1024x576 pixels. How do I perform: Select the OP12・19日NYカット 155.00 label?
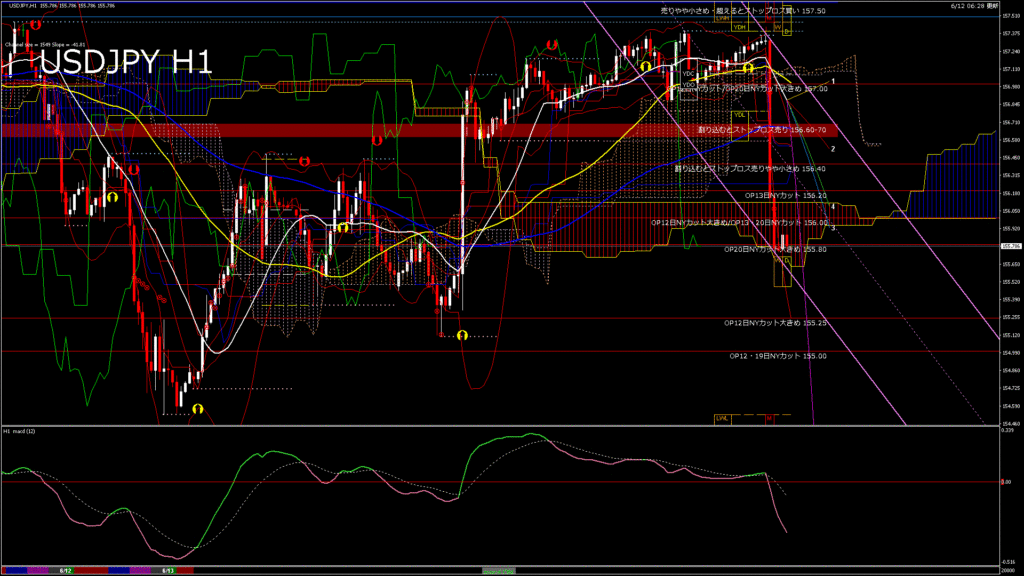click(778, 356)
